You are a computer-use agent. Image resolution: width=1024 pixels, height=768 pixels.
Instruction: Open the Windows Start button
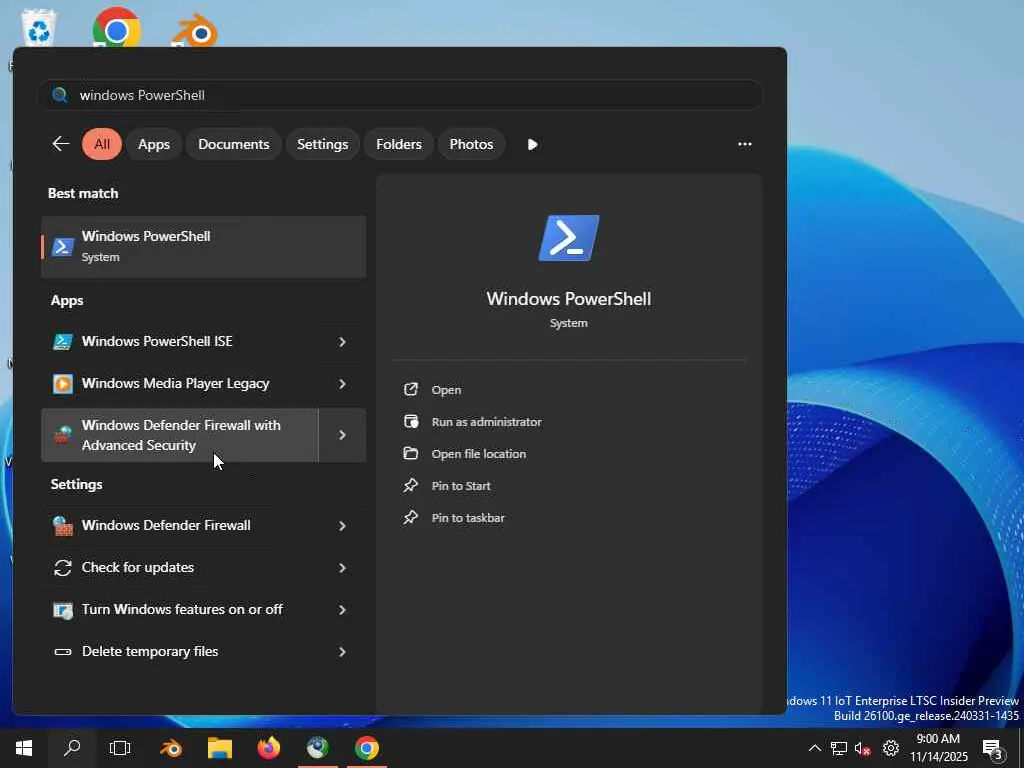point(24,748)
